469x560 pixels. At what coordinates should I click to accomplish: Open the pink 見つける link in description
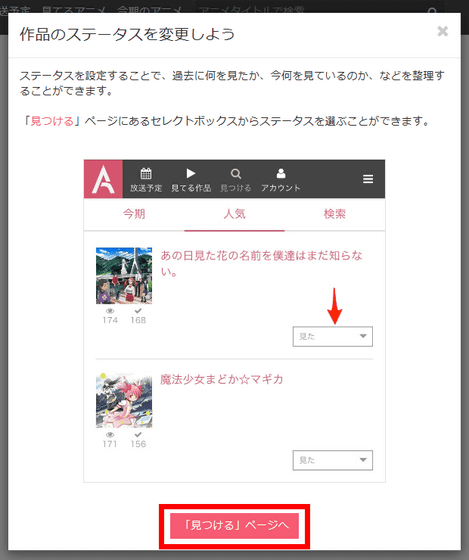(52, 121)
